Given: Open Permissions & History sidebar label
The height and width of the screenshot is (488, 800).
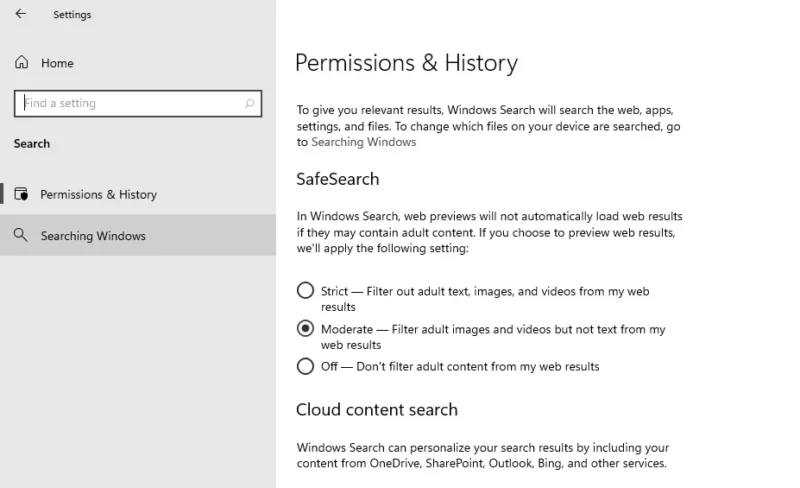Looking at the screenshot, I should point(98,194).
